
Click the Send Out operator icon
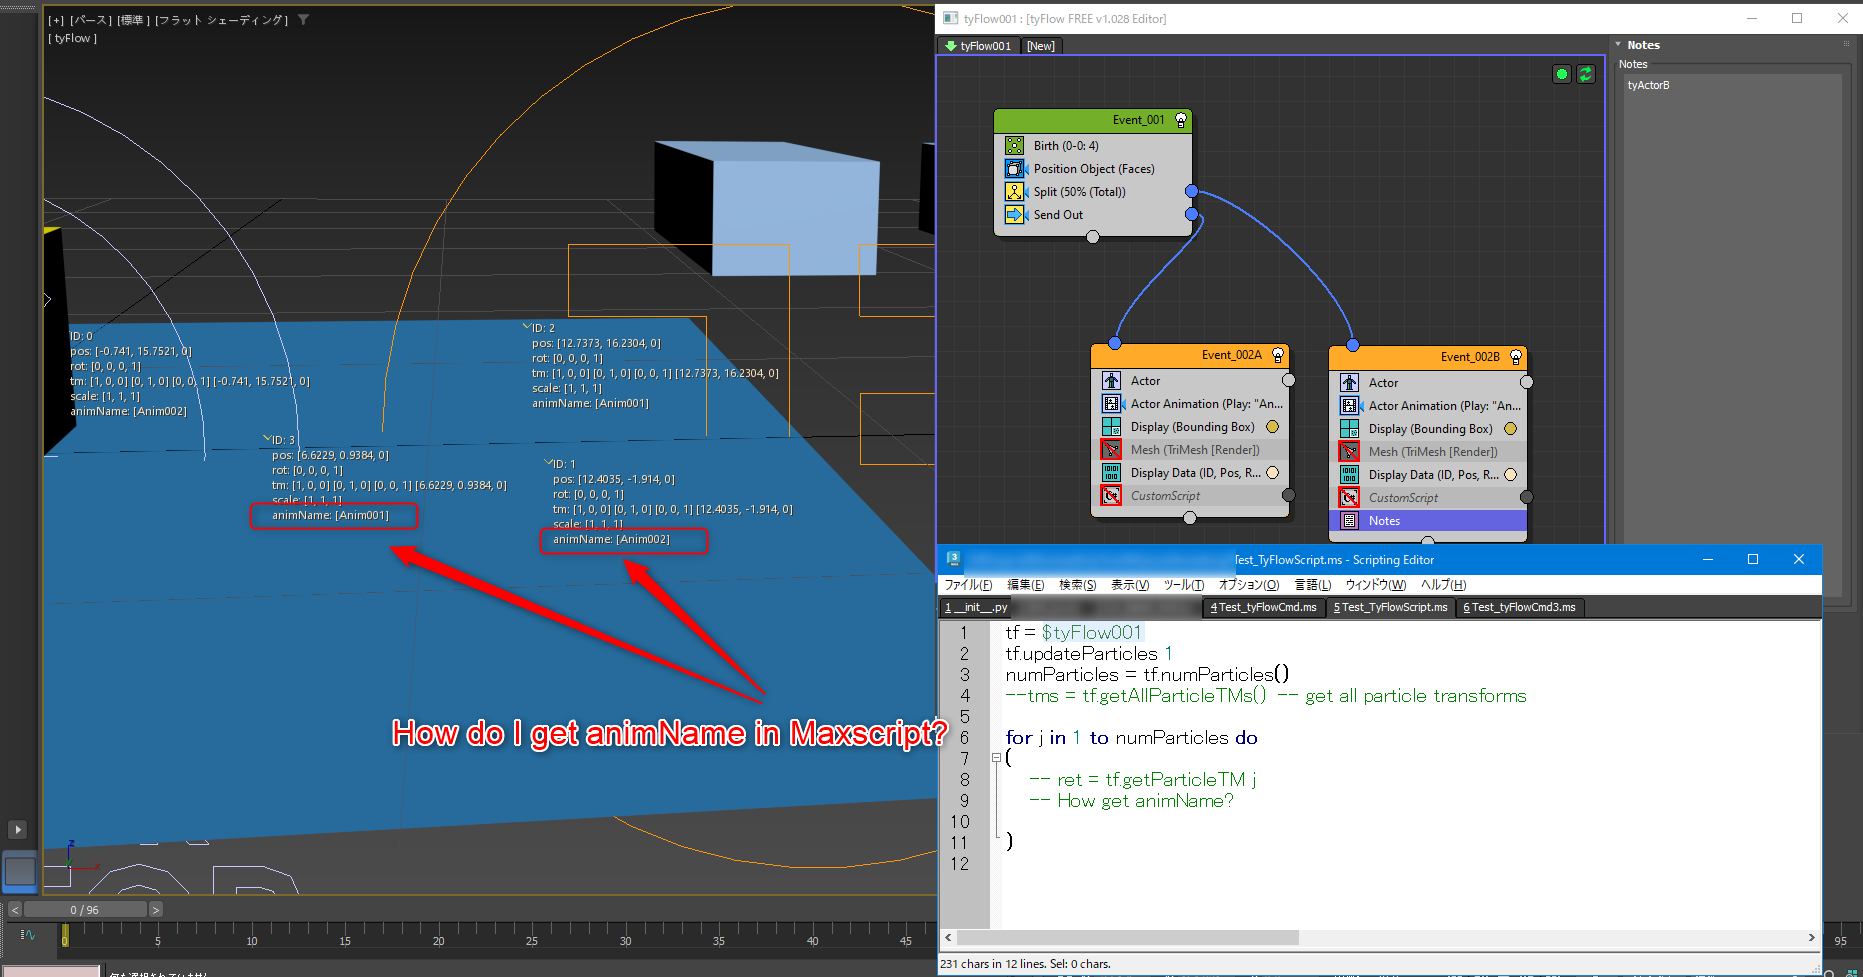coord(1014,215)
